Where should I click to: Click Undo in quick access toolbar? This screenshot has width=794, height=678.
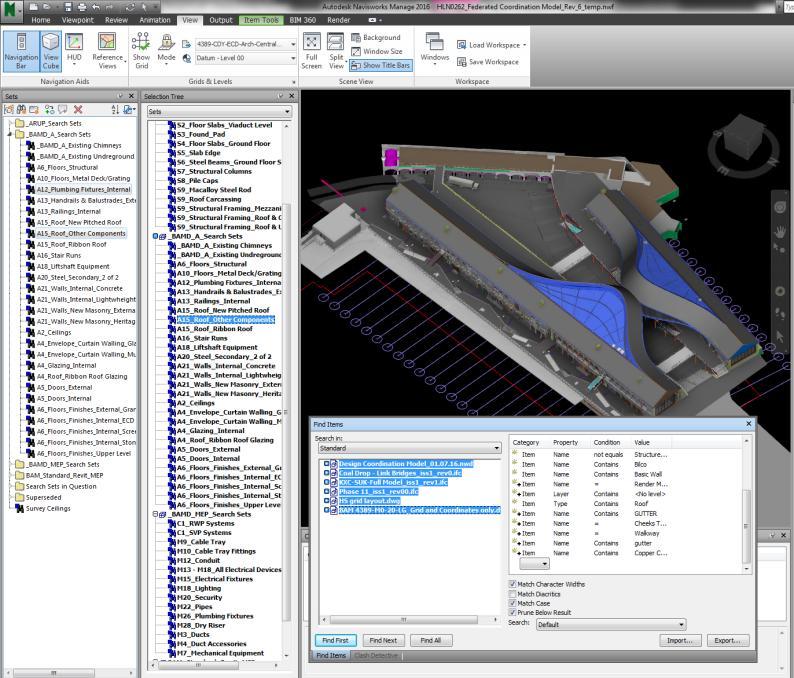96,7
